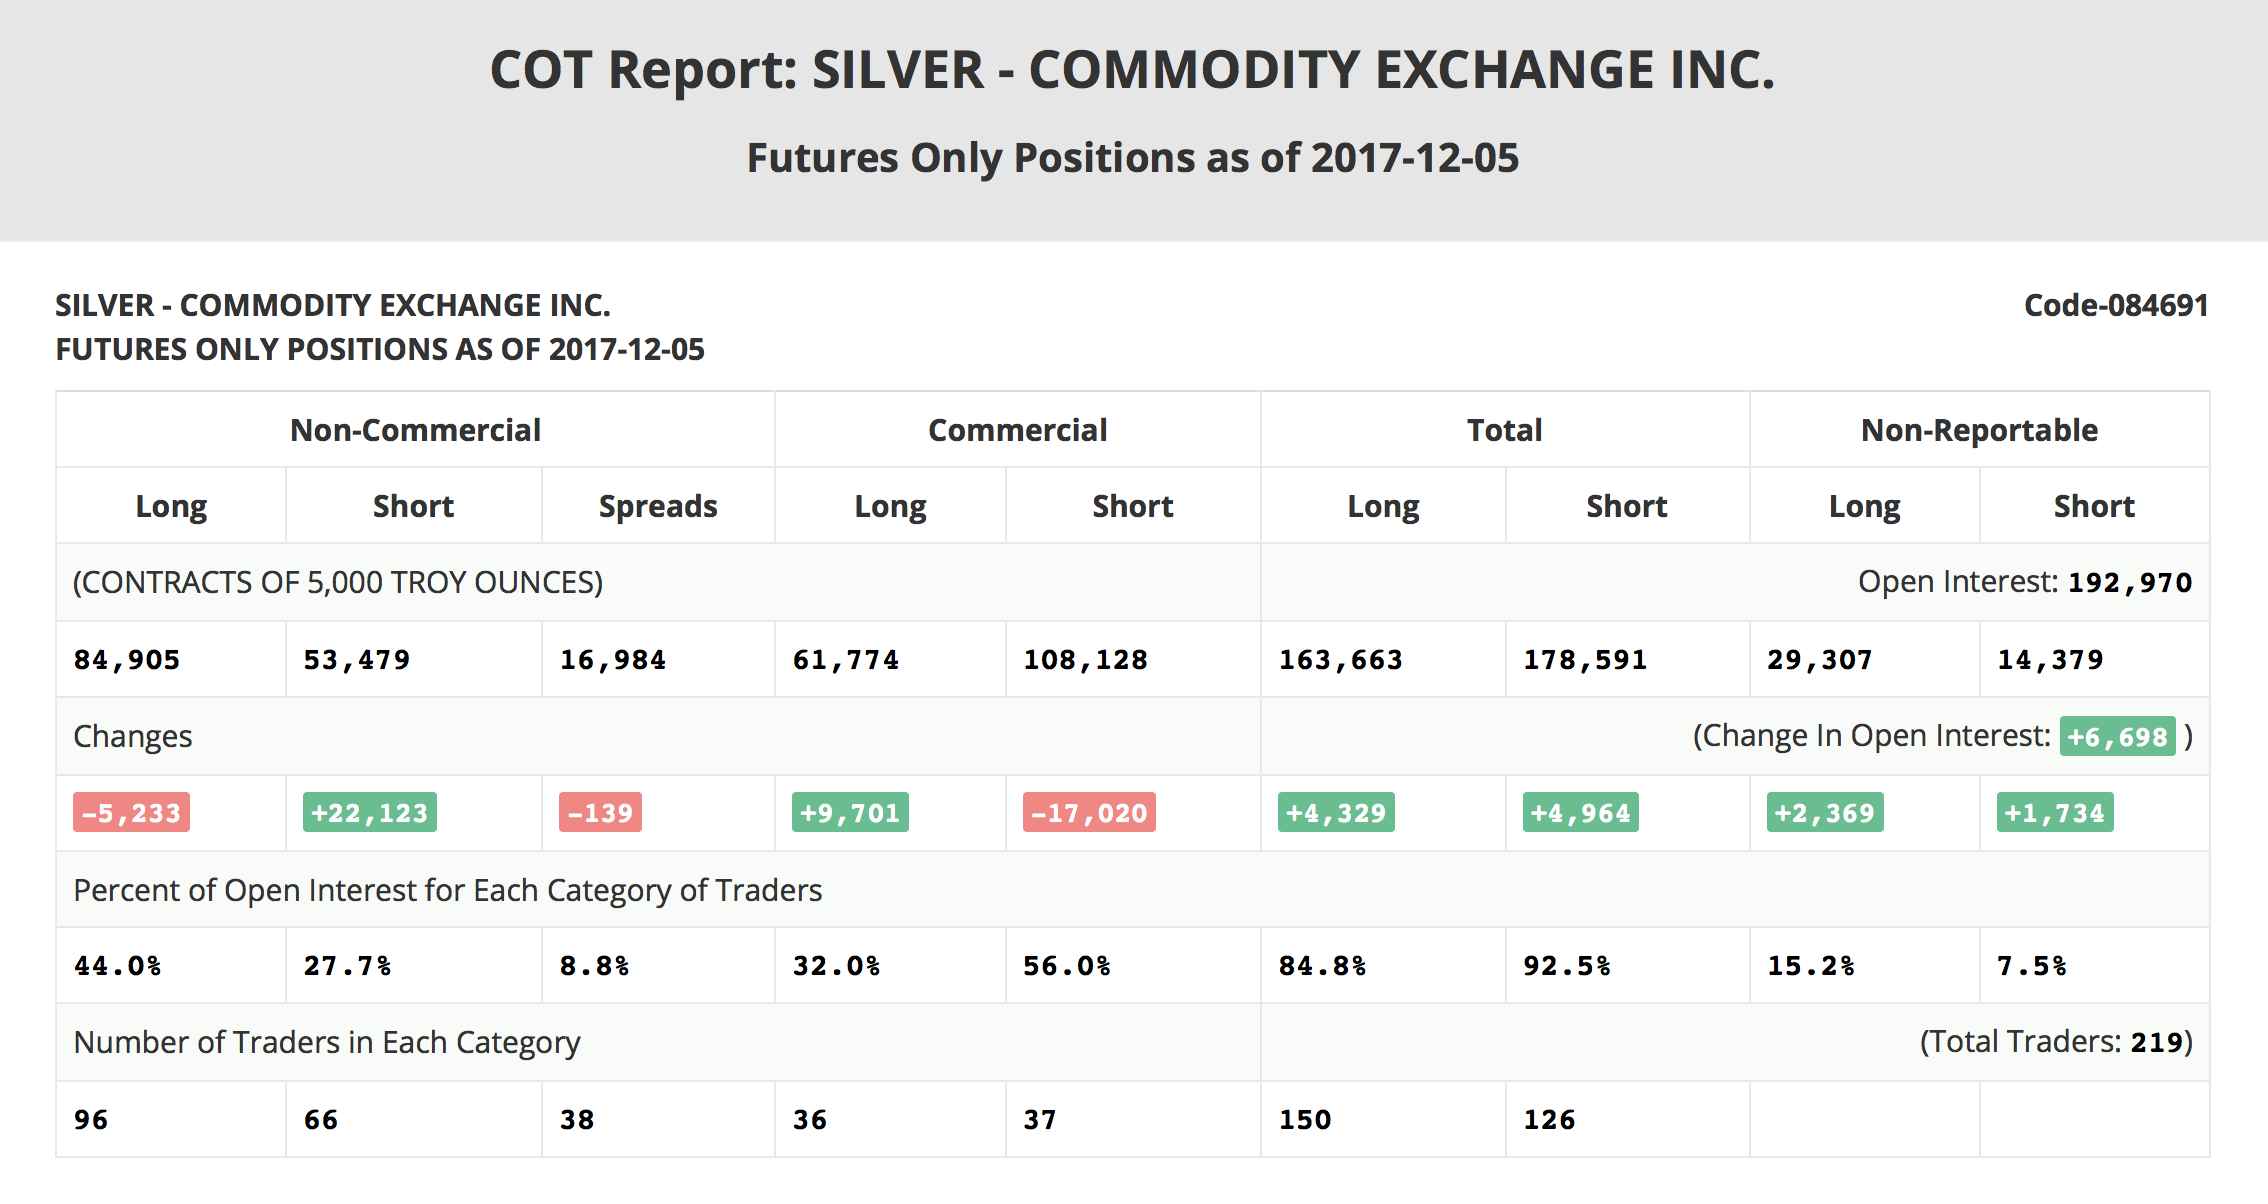Click the 84,905 non-commercial long cell
The width and height of the screenshot is (2268, 1204).
127,660
